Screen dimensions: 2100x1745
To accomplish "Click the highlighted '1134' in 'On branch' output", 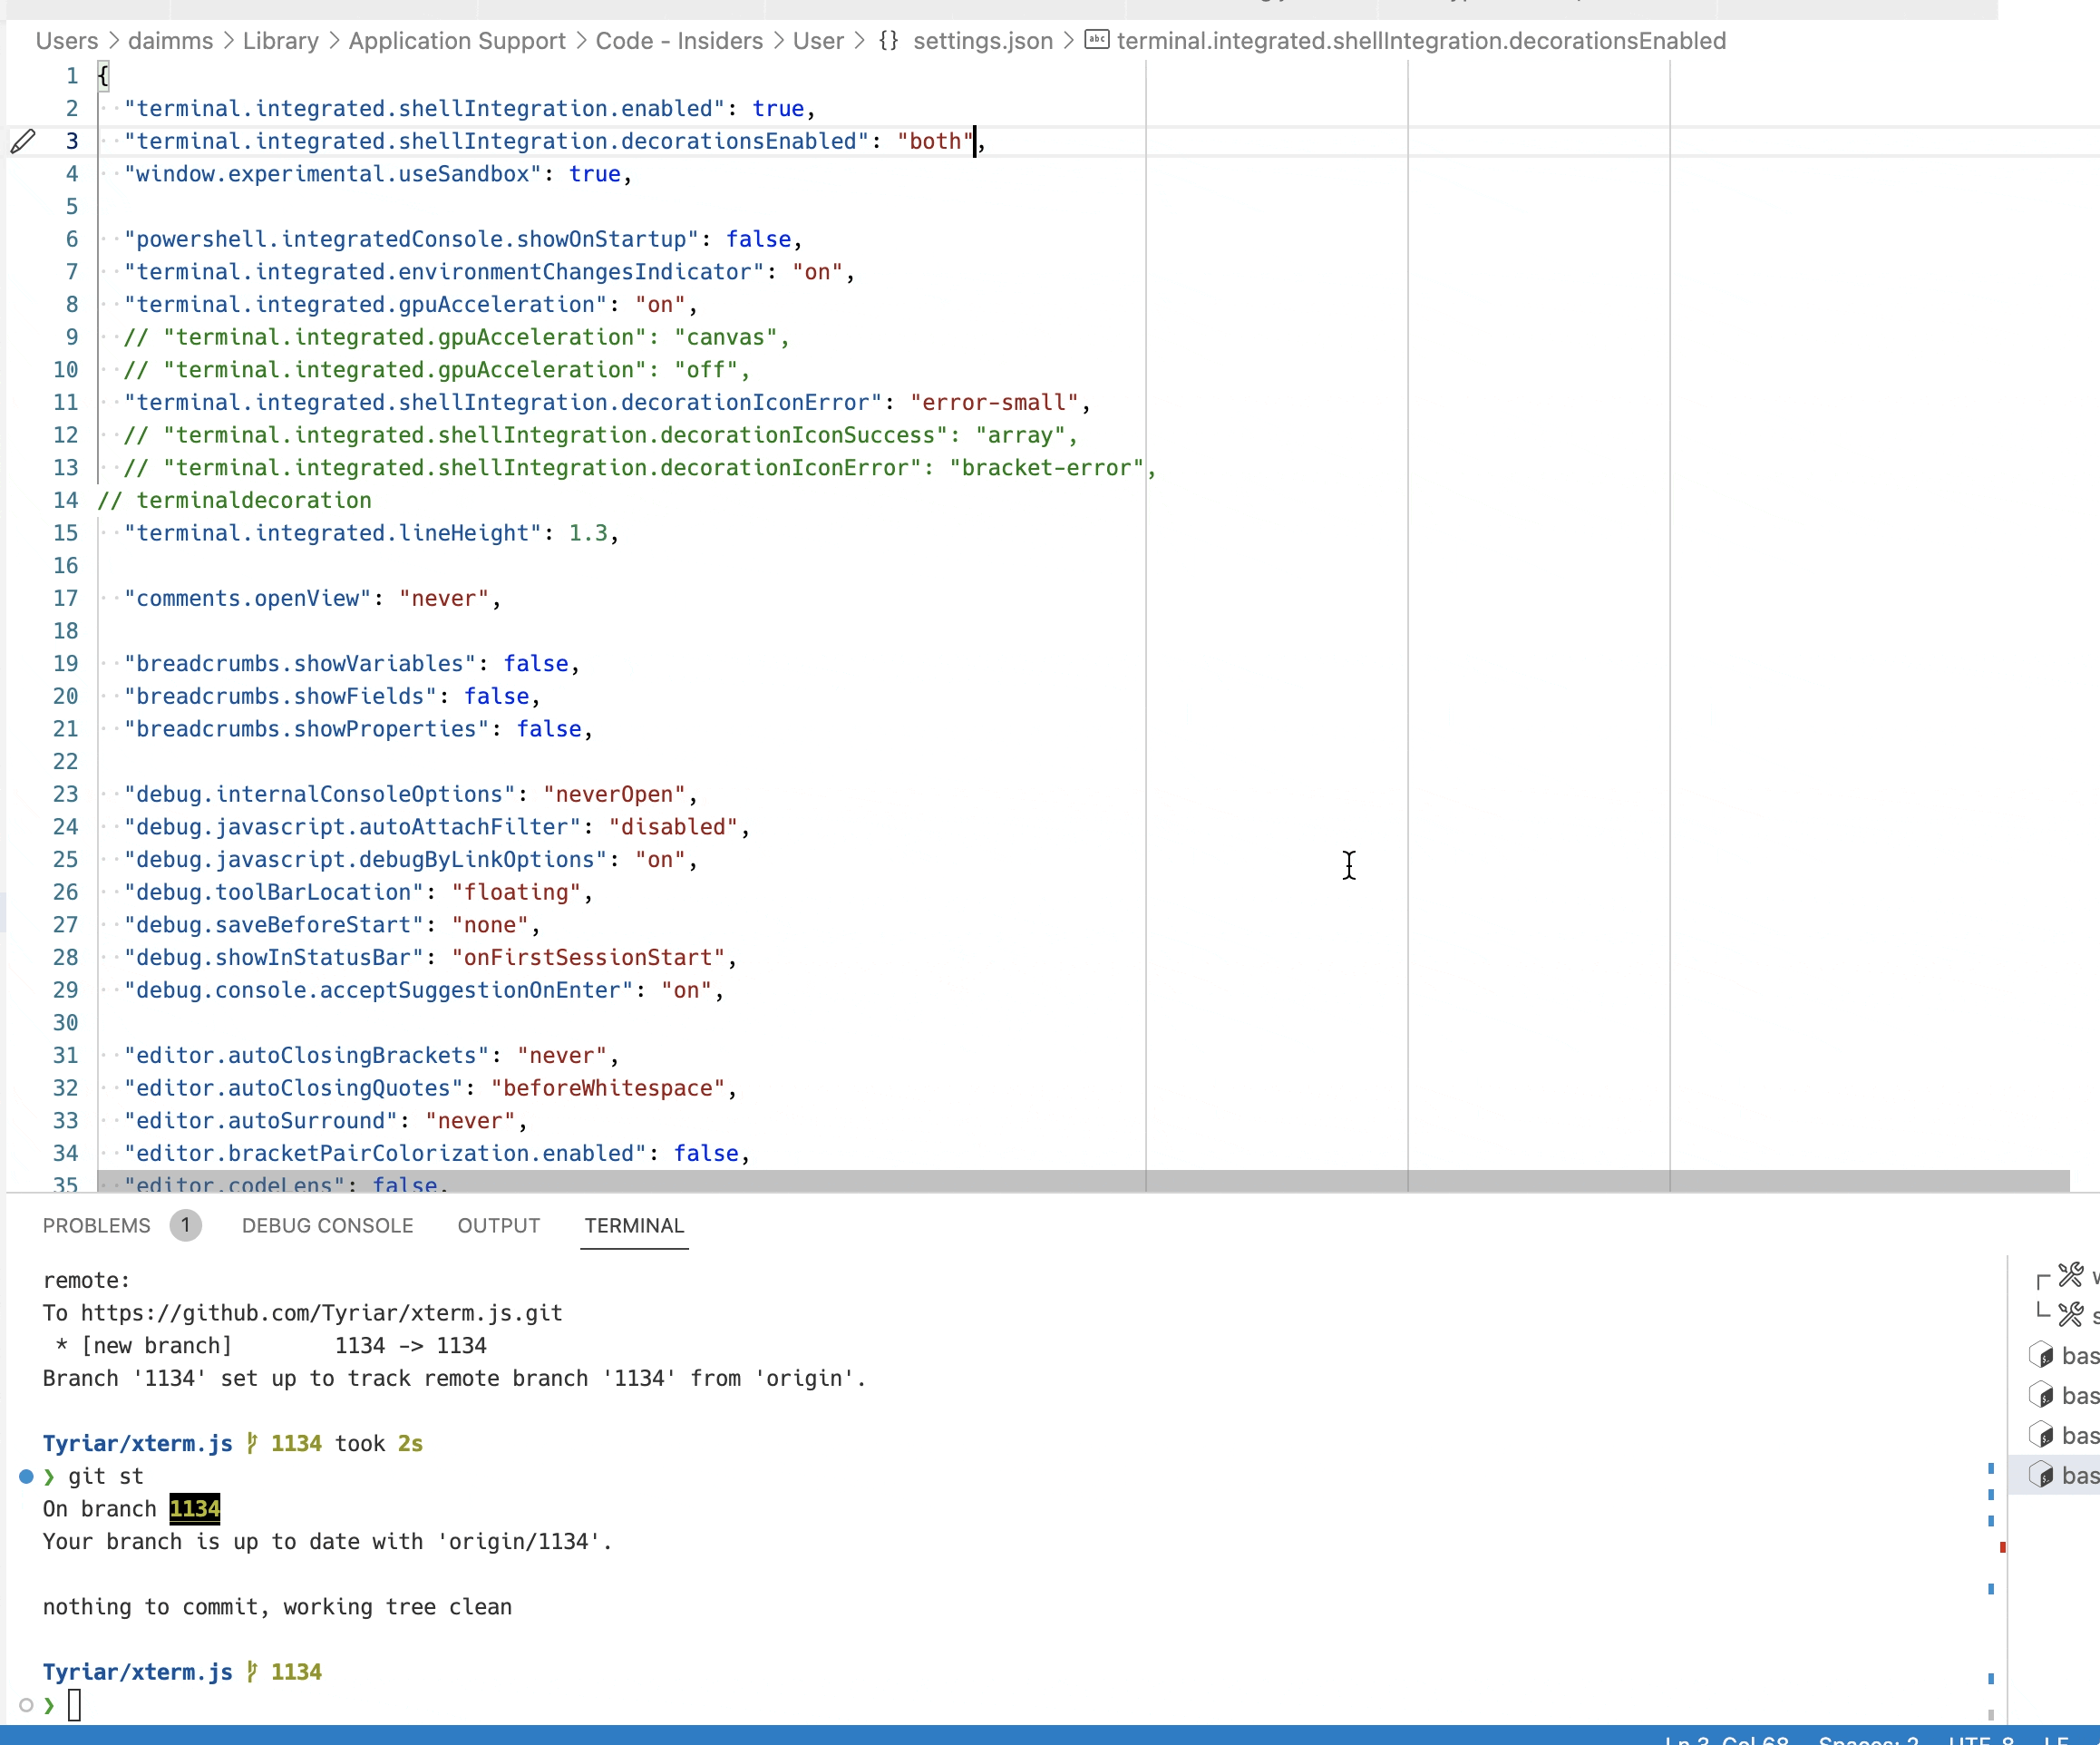I will coord(195,1508).
